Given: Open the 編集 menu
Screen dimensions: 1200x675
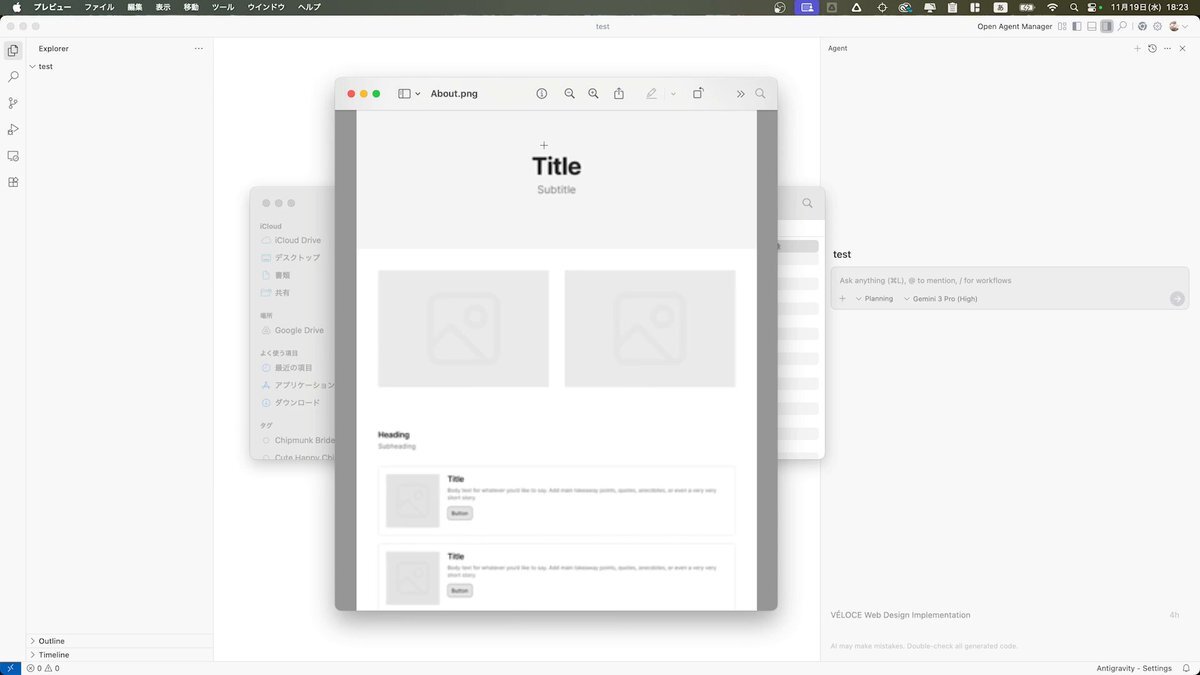Looking at the screenshot, I should point(135,7).
